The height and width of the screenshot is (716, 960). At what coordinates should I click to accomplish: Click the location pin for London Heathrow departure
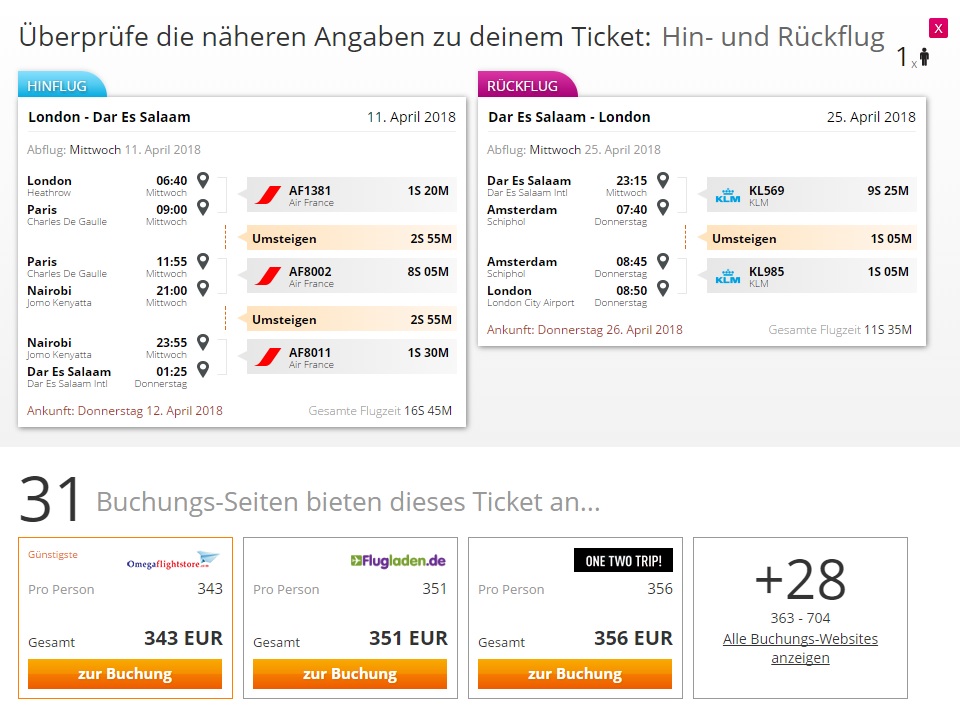pyautogui.click(x=203, y=180)
